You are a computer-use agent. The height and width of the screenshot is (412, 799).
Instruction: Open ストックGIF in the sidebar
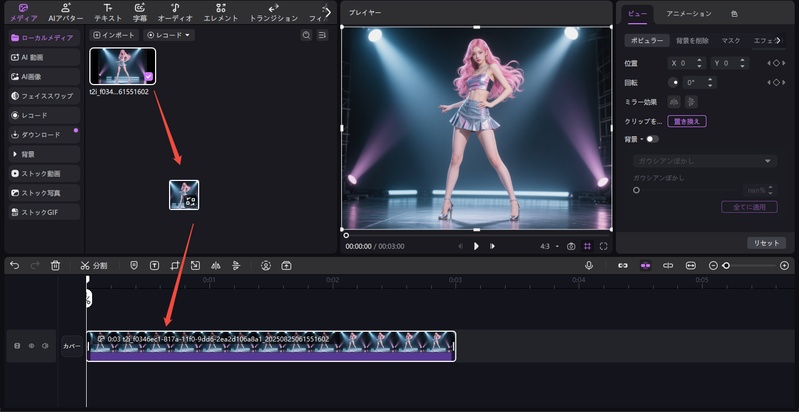(x=44, y=212)
